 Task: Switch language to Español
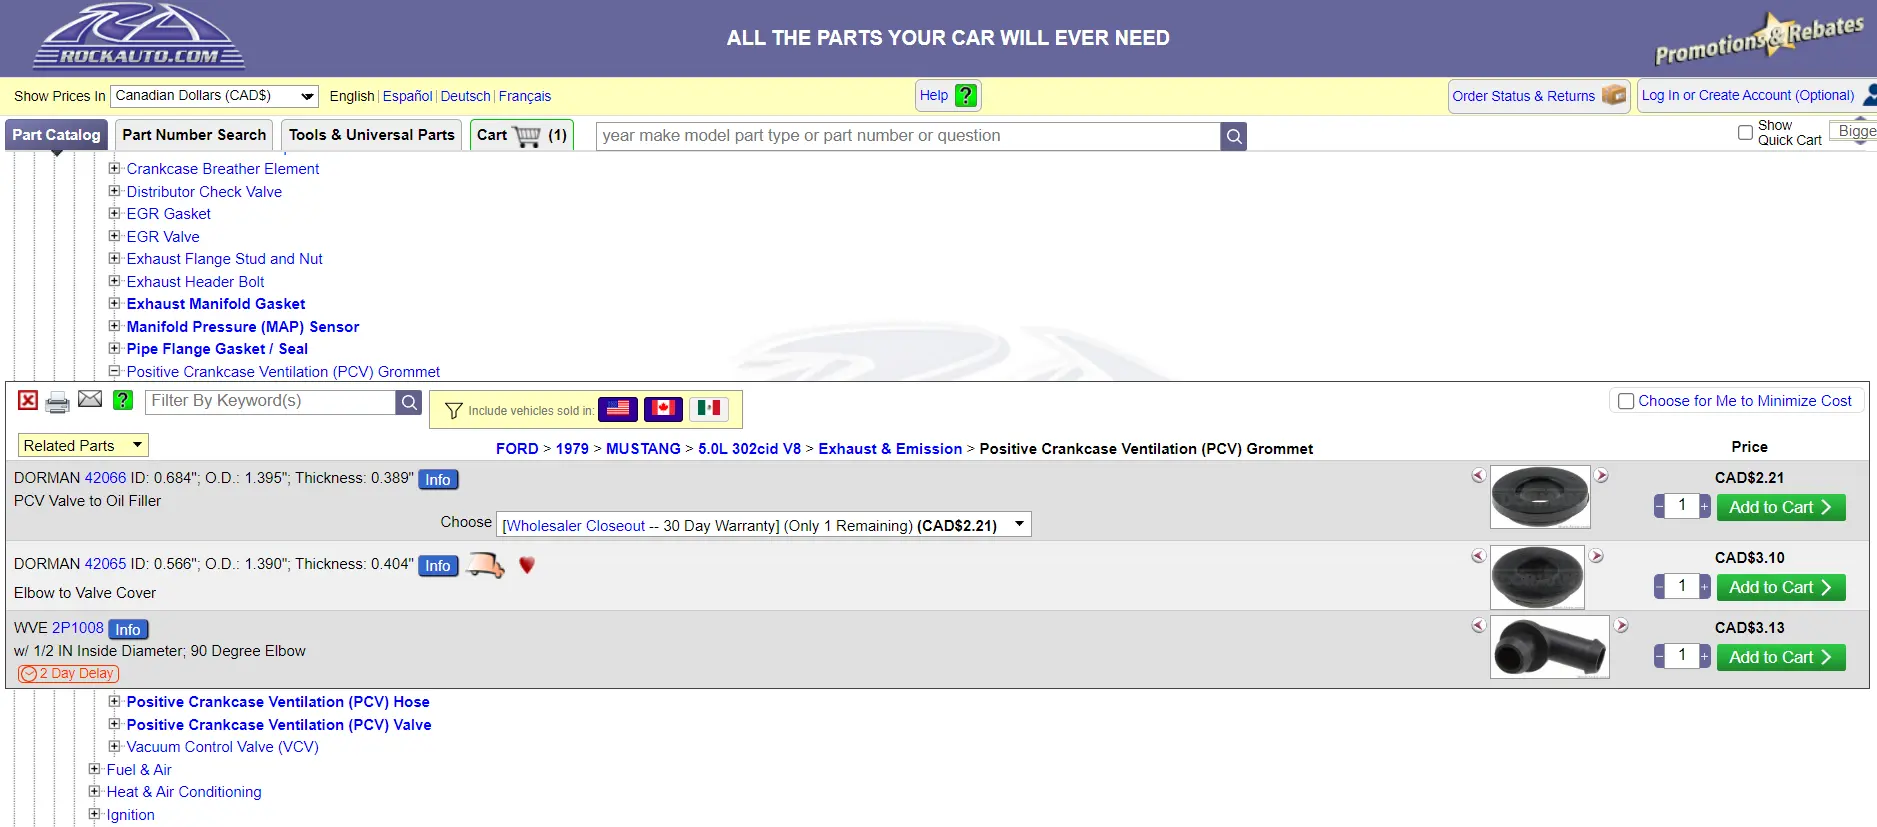[x=407, y=96]
